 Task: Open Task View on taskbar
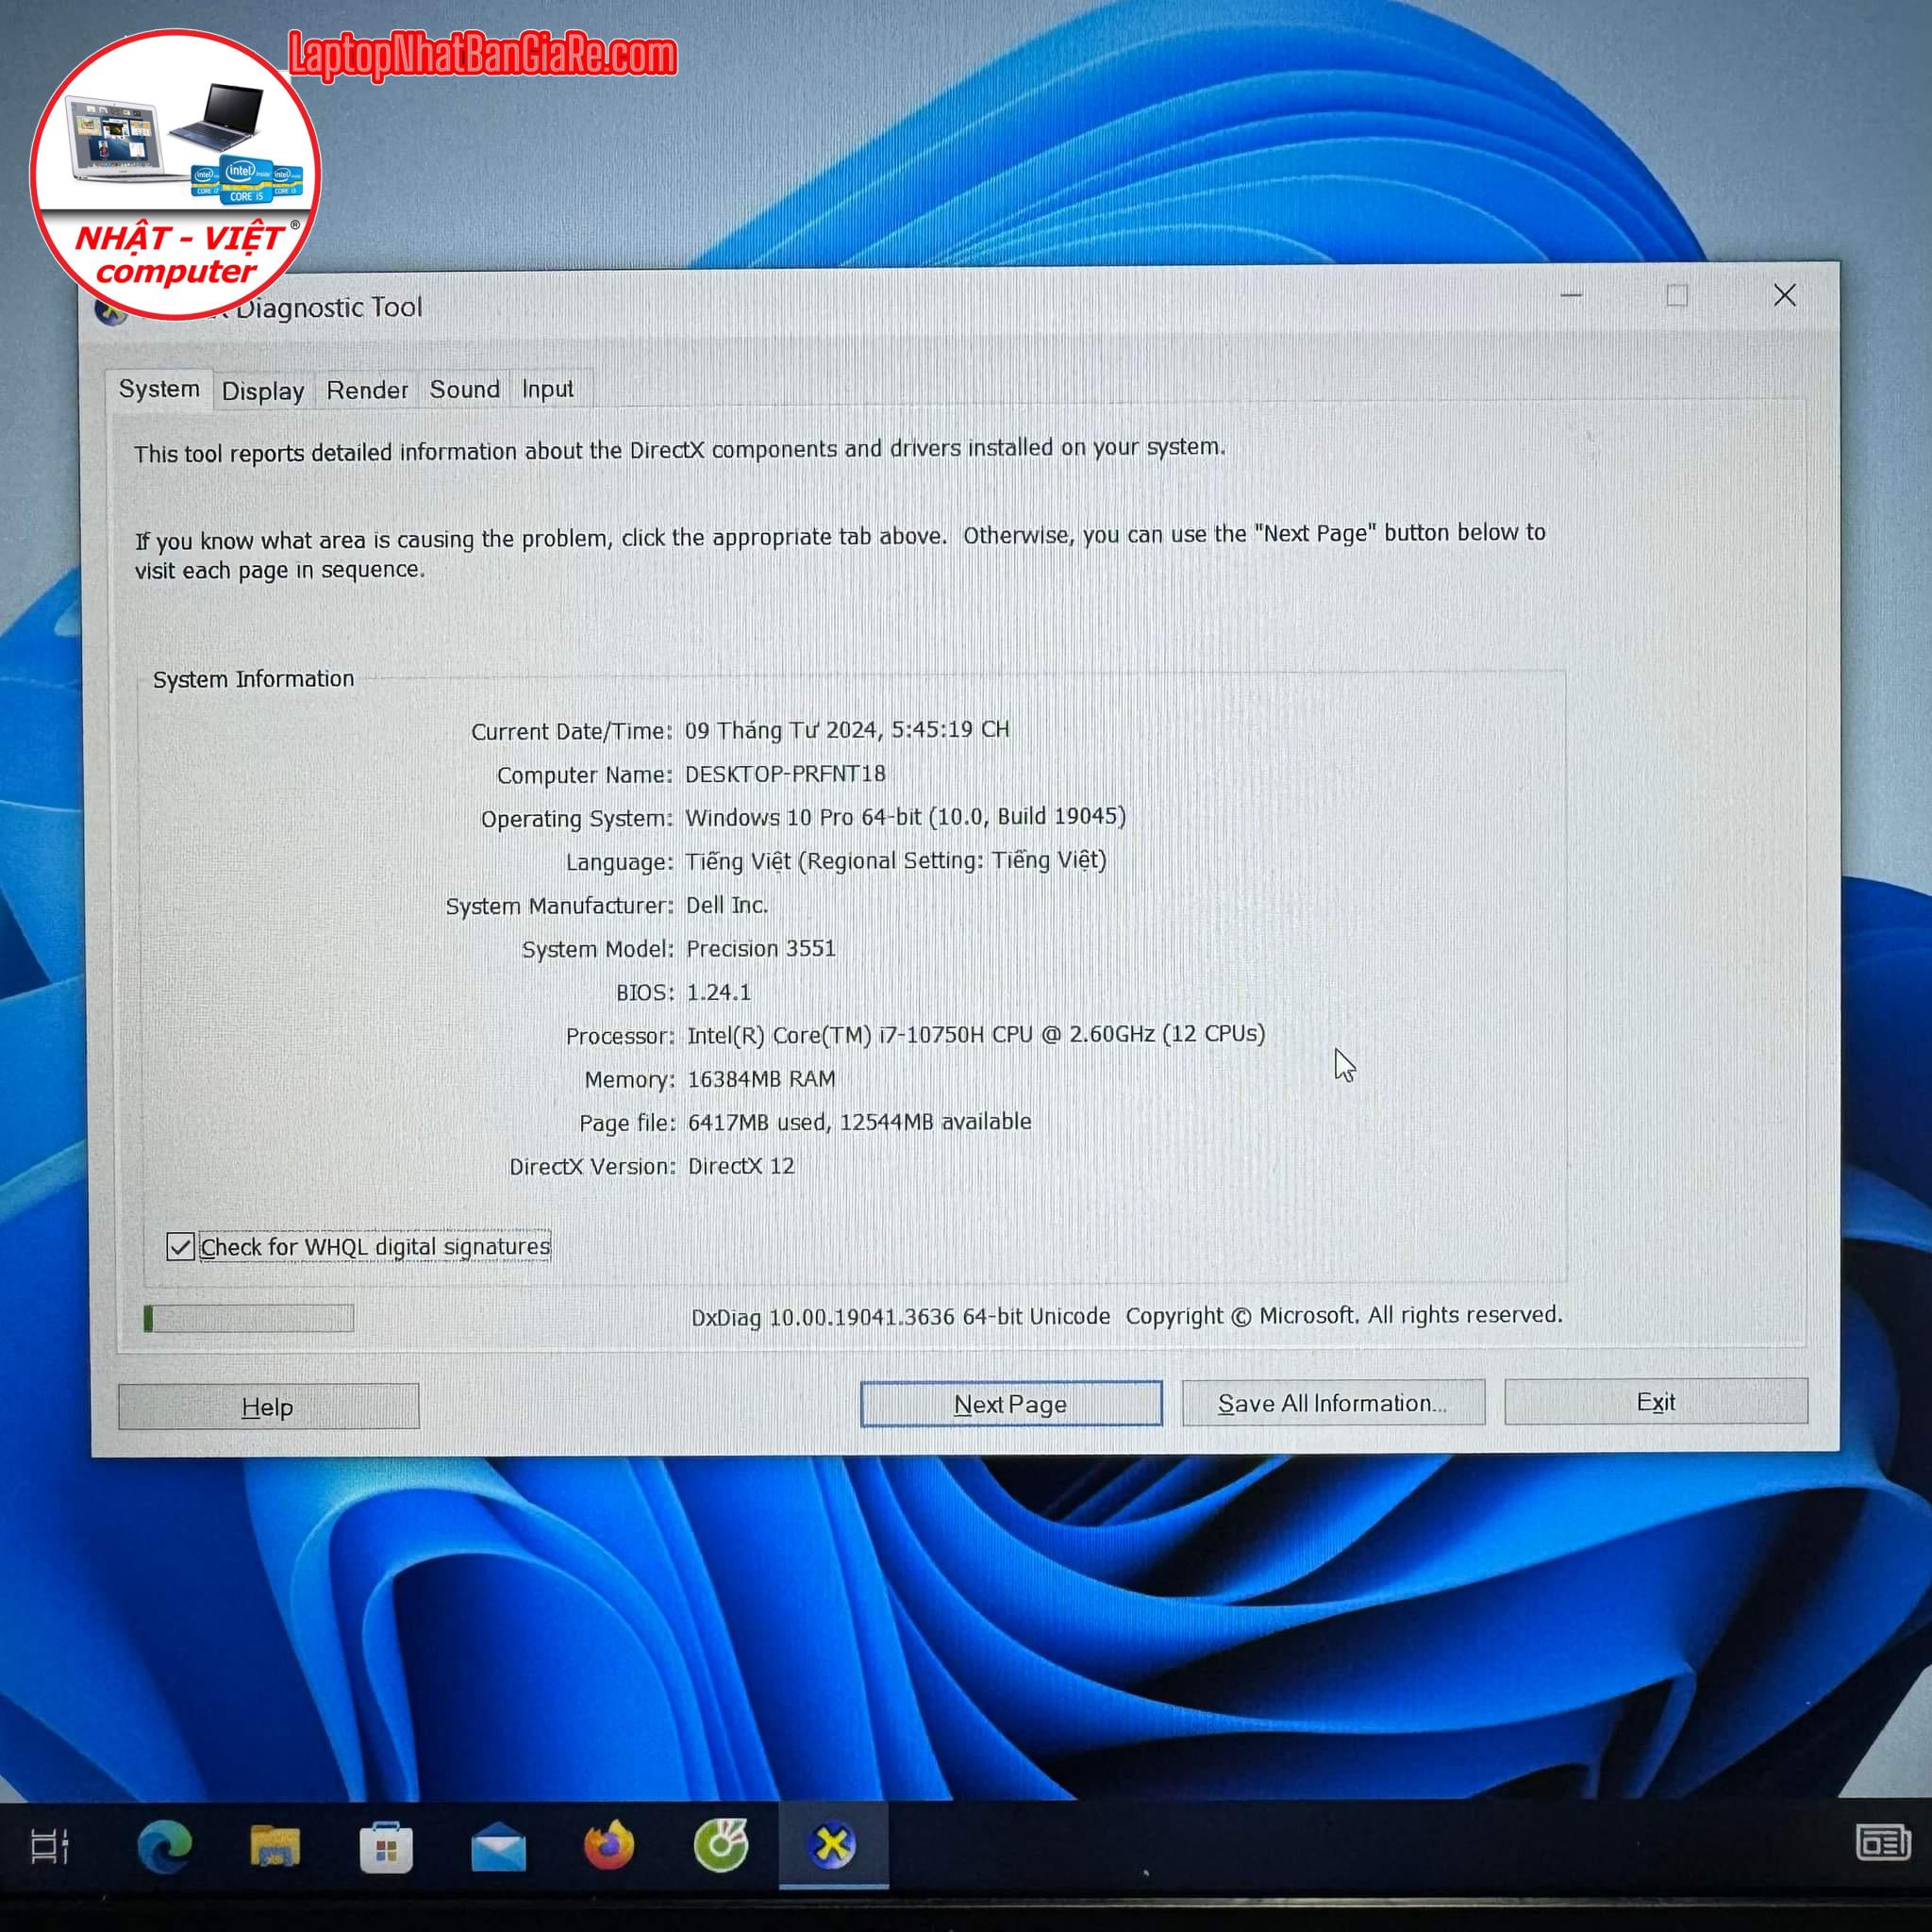point(49,1846)
